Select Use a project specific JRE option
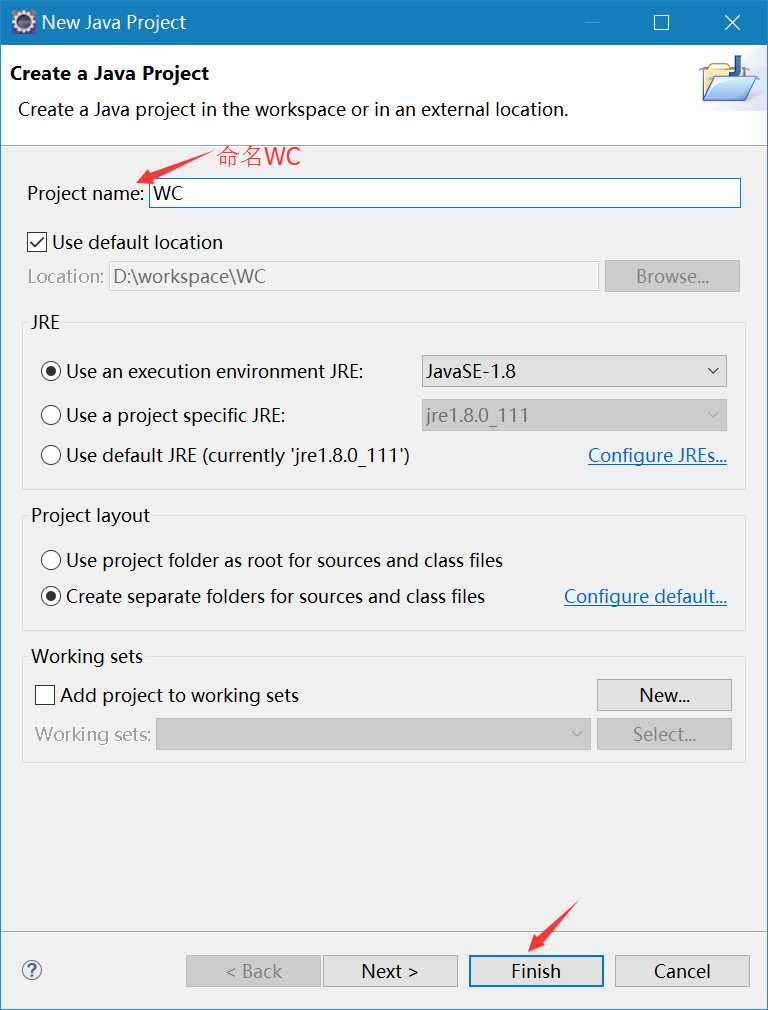The width and height of the screenshot is (768, 1010). coord(51,415)
